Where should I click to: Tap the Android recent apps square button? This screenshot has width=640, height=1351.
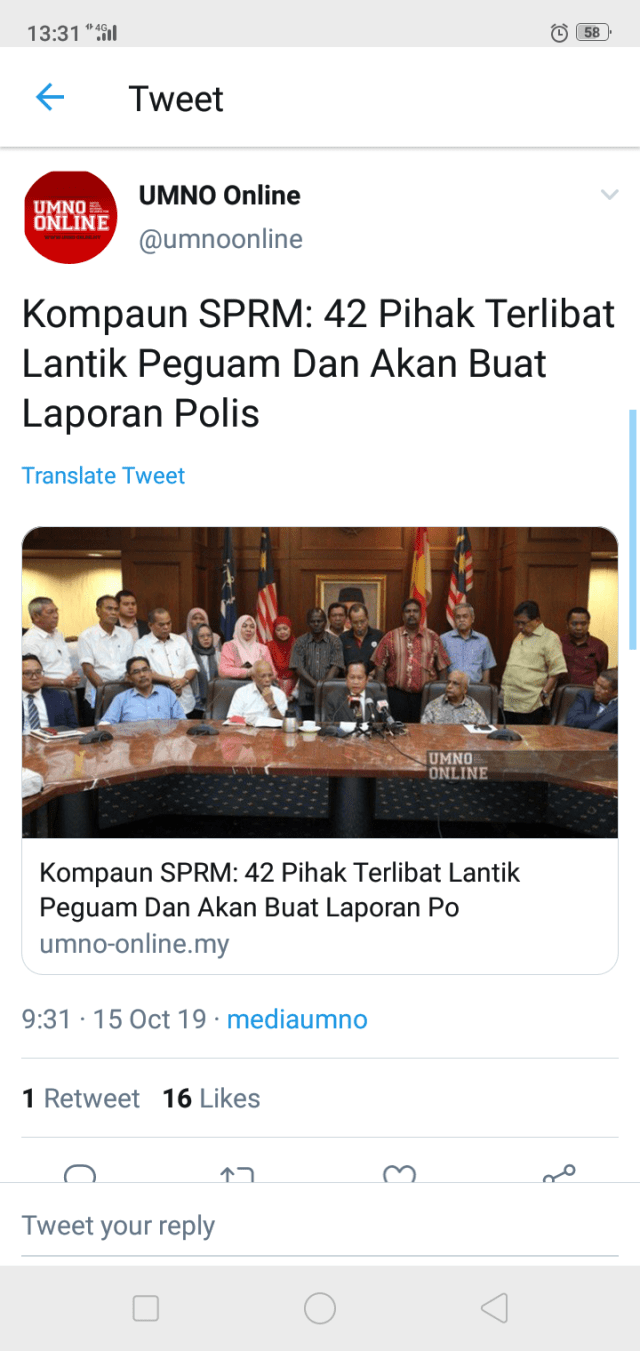[x=146, y=1308]
